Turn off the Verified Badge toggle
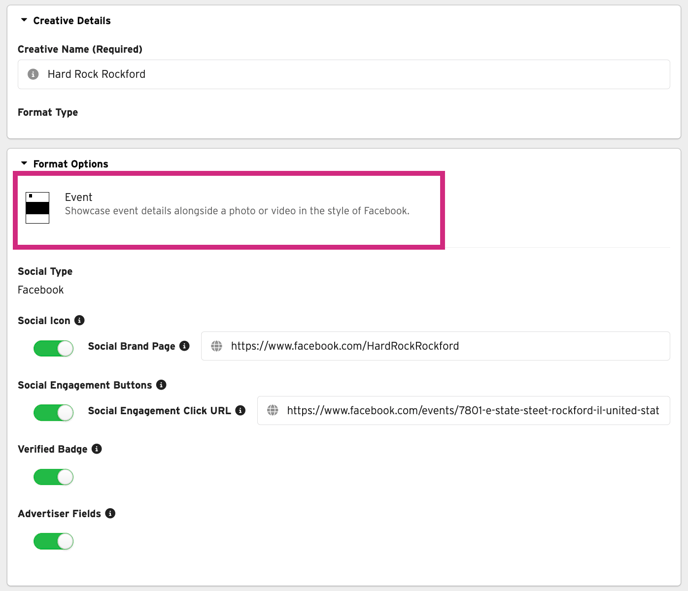The image size is (688, 591). coord(54,477)
